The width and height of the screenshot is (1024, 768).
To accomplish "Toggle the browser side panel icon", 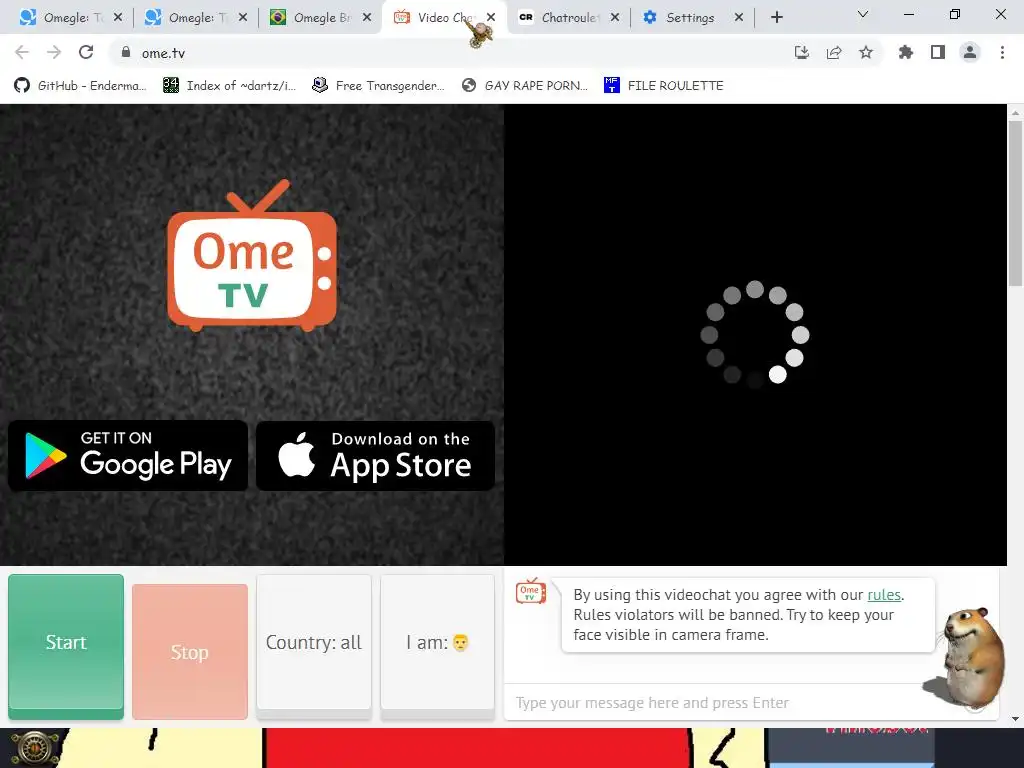I will pyautogui.click(x=938, y=52).
